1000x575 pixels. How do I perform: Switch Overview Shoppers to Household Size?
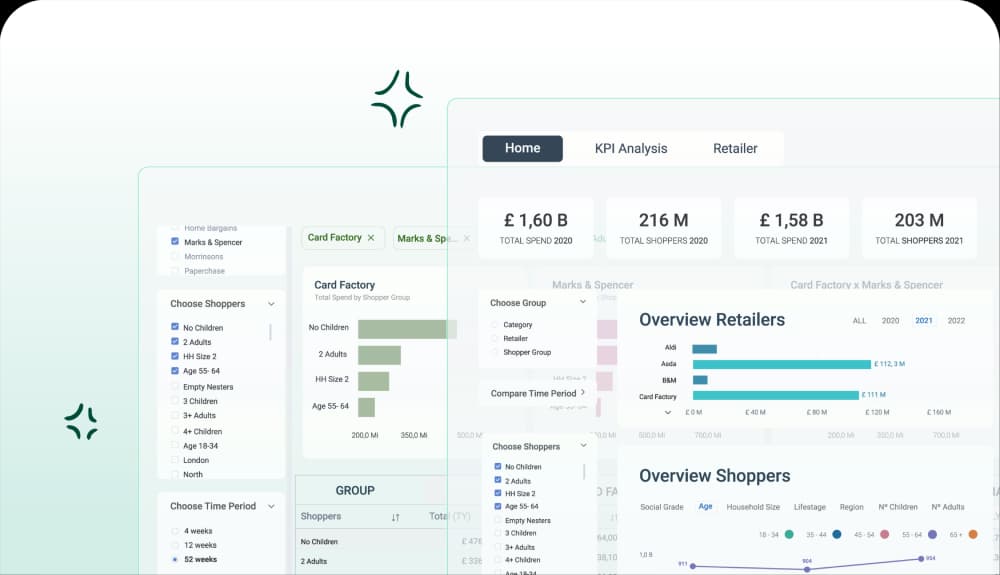pyautogui.click(x=753, y=507)
